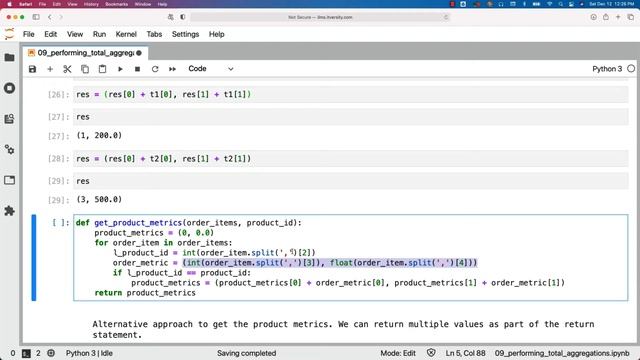Open the Run menu
640x360 pixels.
point(99,34)
